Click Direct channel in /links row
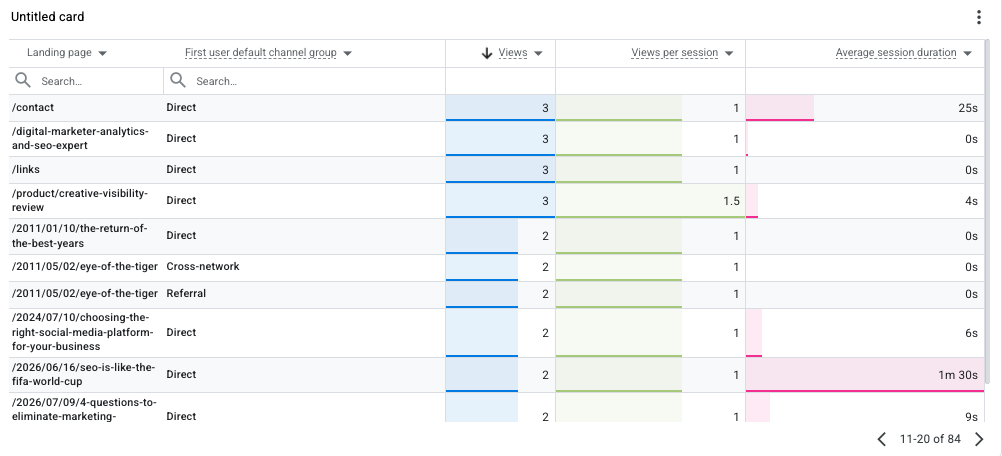The height and width of the screenshot is (456, 1002). [181, 170]
